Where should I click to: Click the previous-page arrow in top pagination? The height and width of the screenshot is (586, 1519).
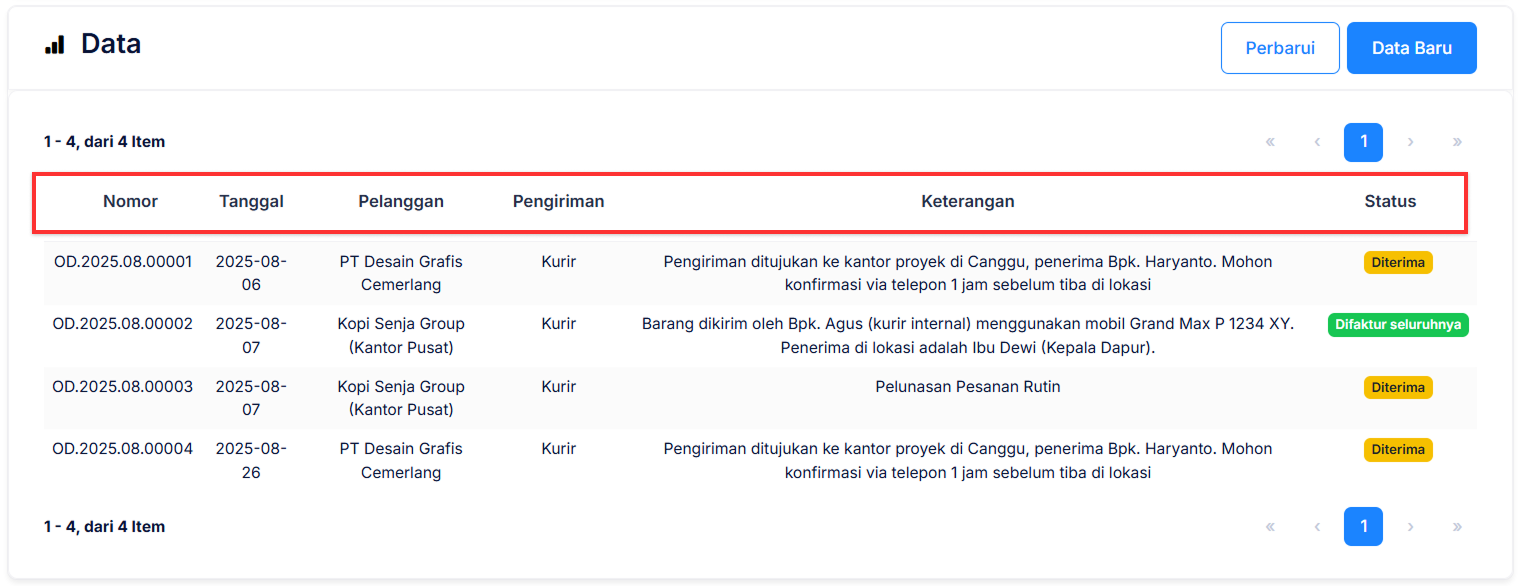[1317, 142]
